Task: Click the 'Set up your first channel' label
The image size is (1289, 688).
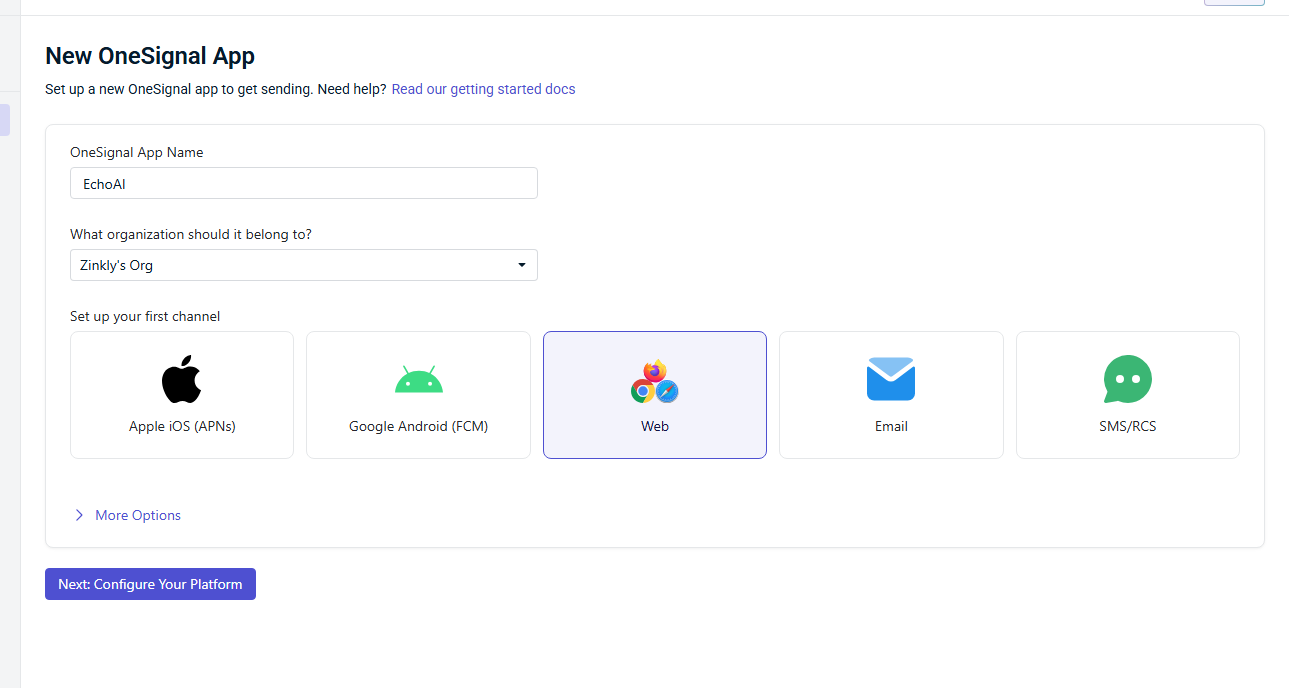Action: [145, 316]
